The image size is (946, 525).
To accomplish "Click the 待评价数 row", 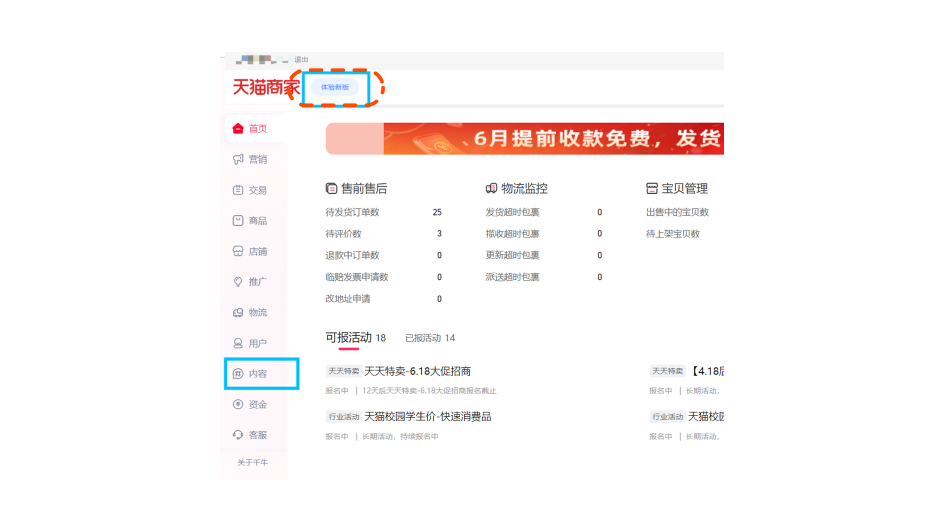I will click(x=384, y=234).
